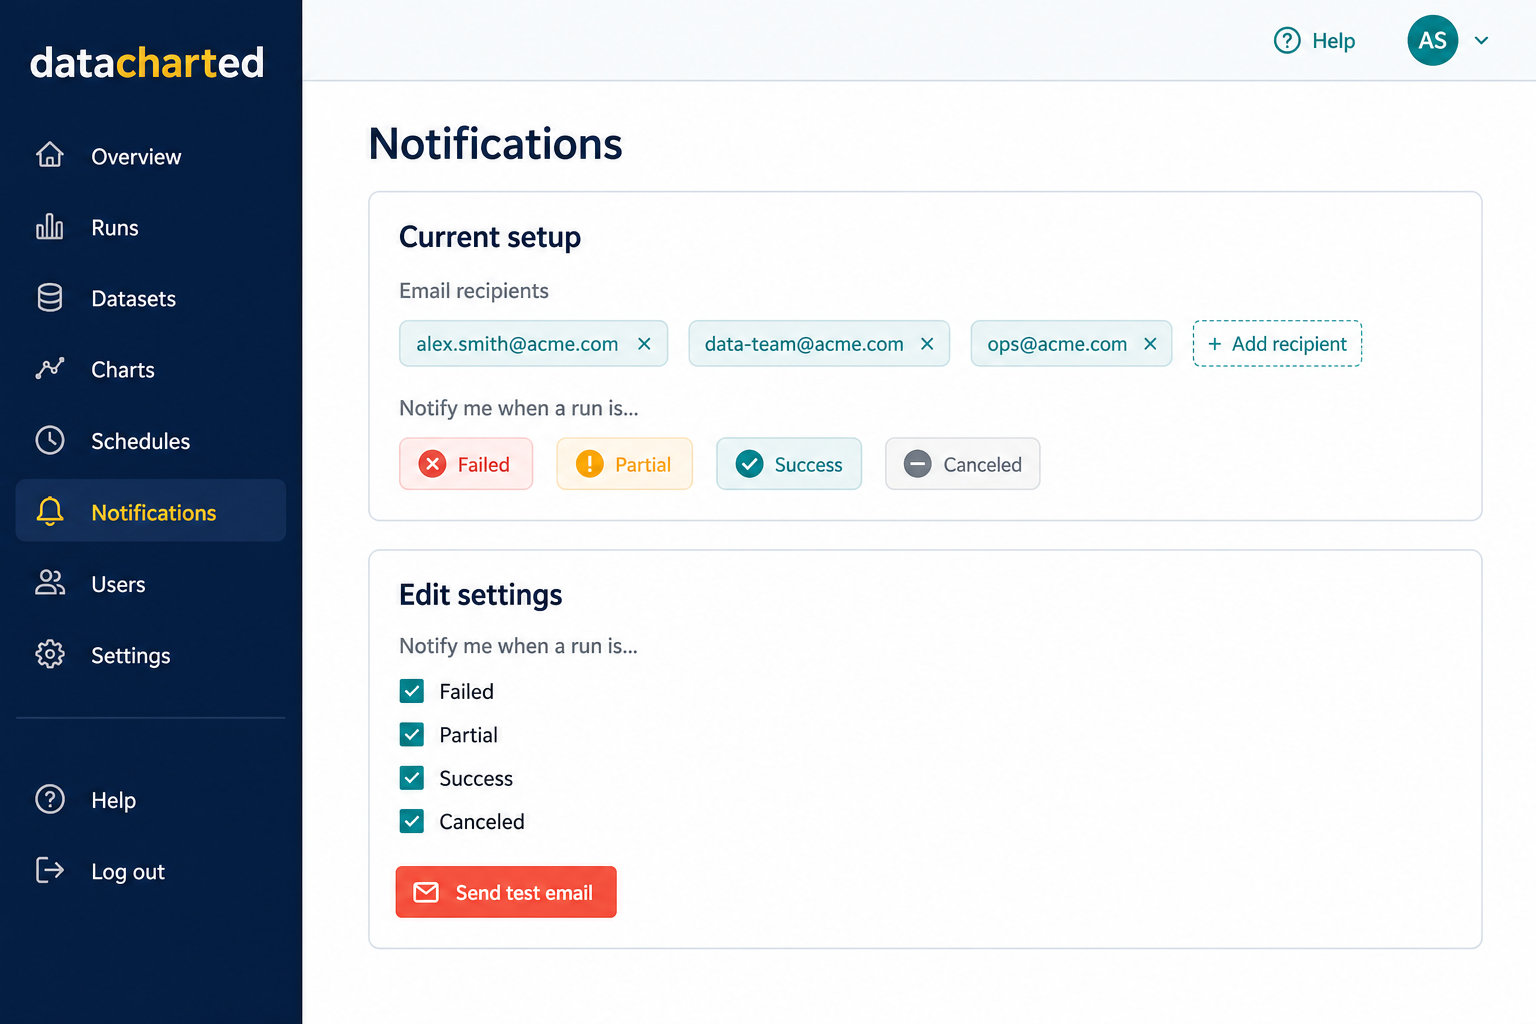
Task: Click the Charts line graph icon
Action: pos(50,369)
